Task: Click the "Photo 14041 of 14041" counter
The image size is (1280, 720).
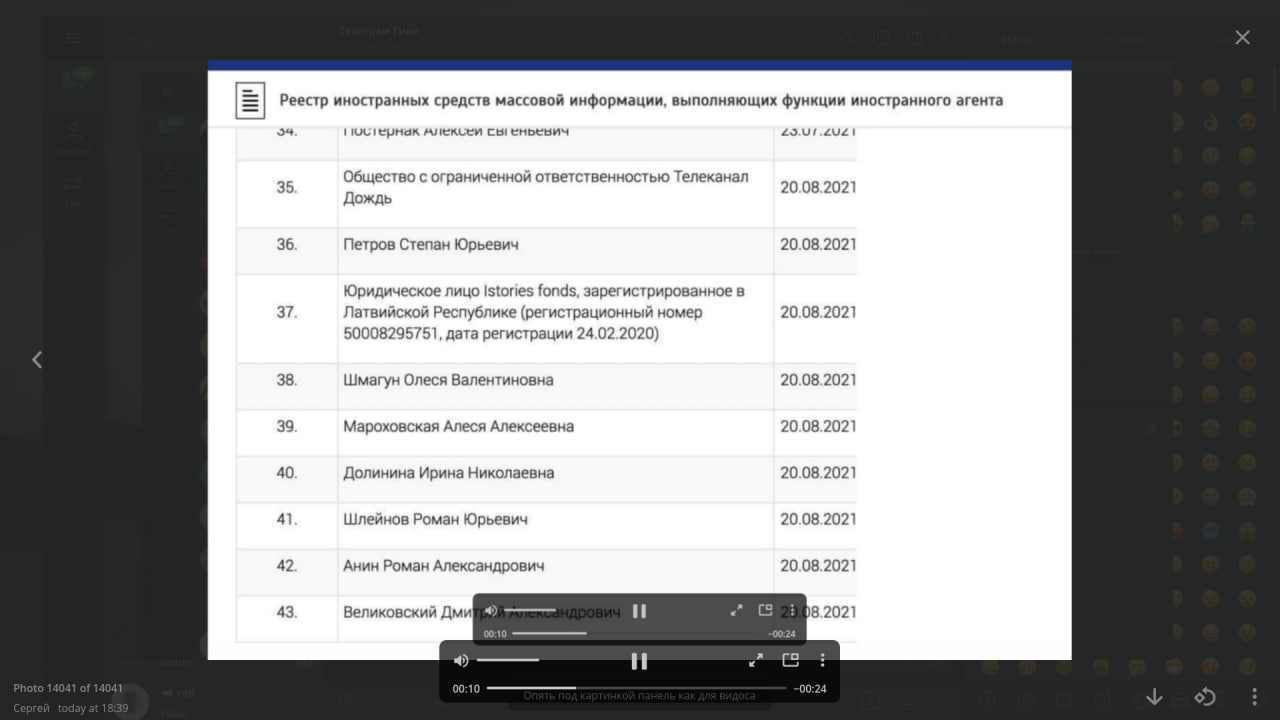Action: click(68, 688)
